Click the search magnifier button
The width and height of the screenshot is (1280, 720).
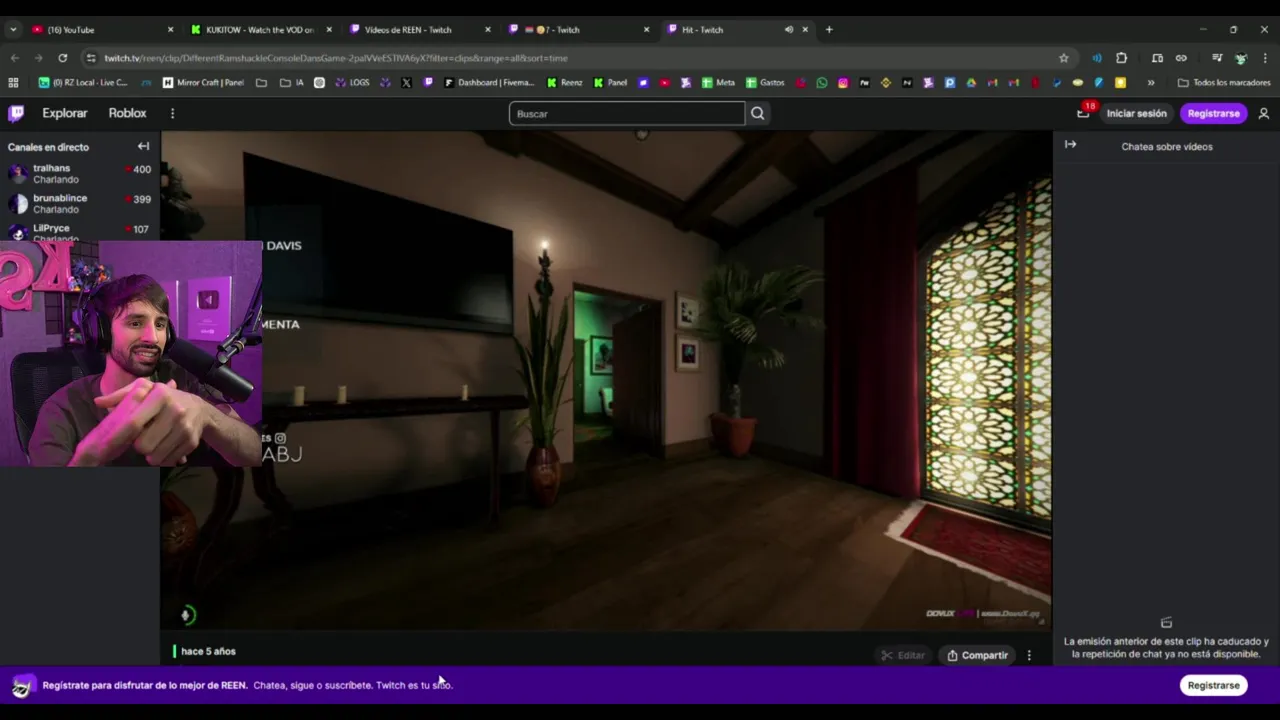(x=758, y=113)
